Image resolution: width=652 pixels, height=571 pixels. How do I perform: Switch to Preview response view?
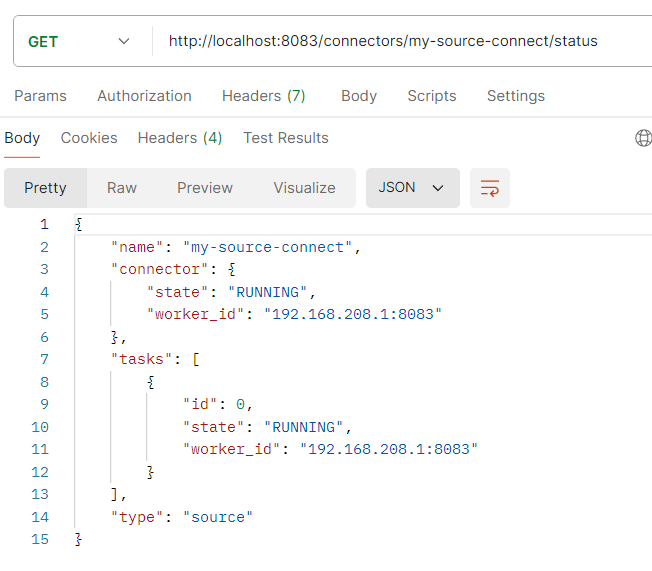[x=205, y=188]
